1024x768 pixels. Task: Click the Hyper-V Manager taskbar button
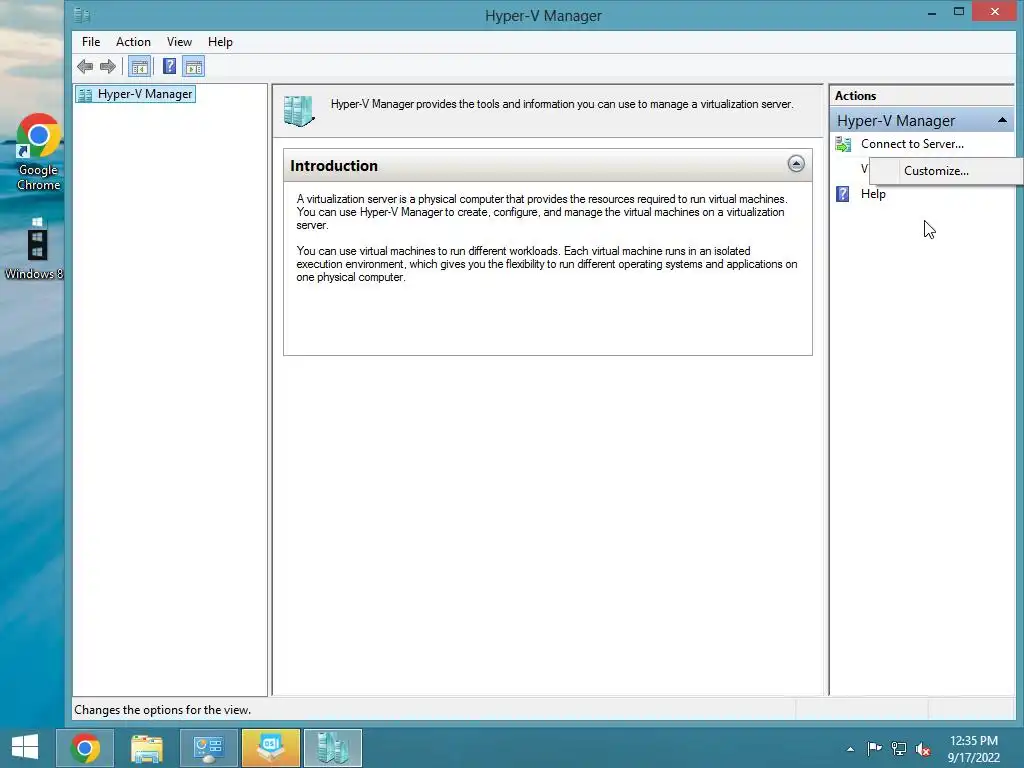pyautogui.click(x=332, y=748)
